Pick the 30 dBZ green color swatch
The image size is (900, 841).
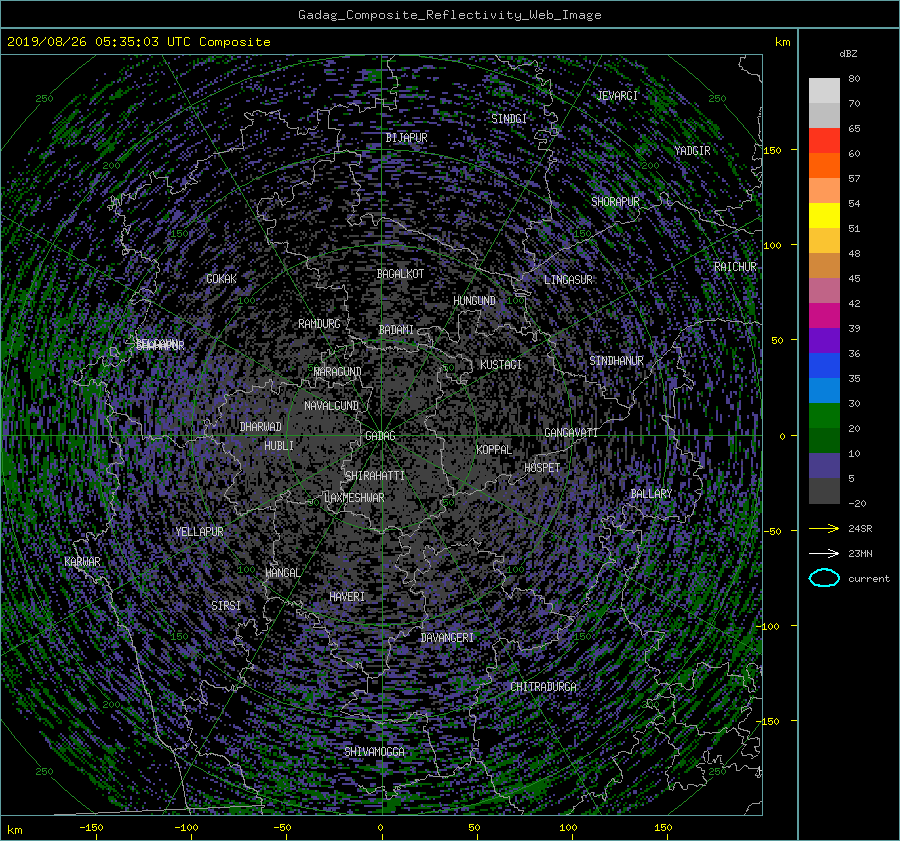[x=824, y=416]
